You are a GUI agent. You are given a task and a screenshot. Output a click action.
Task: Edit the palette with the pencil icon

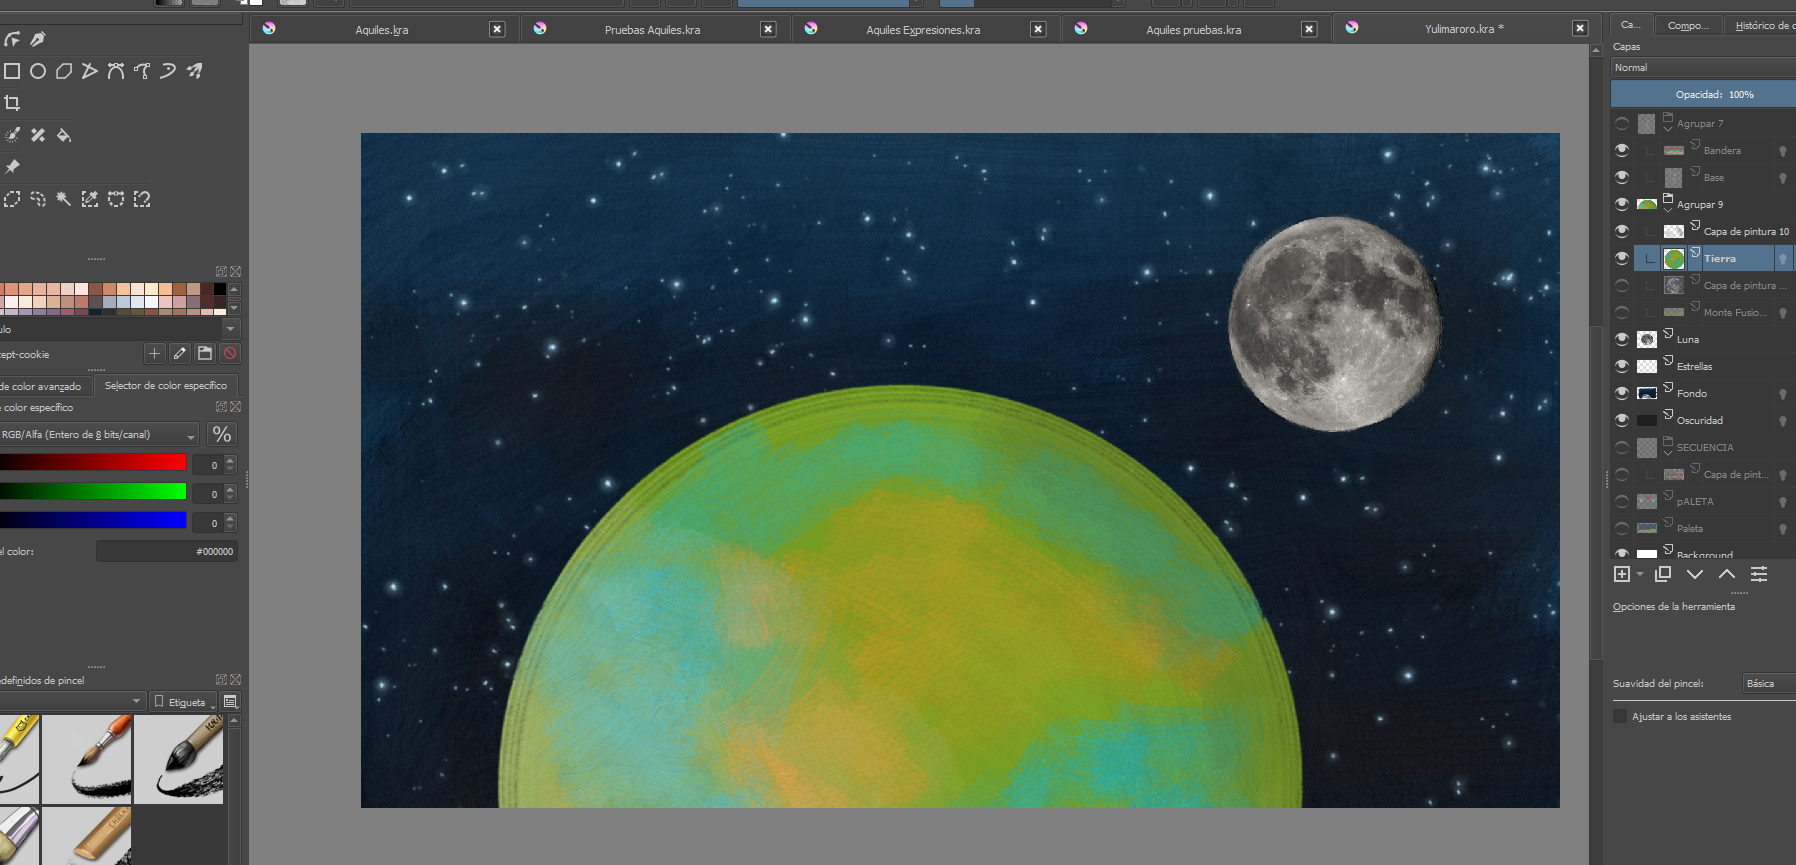coord(180,353)
